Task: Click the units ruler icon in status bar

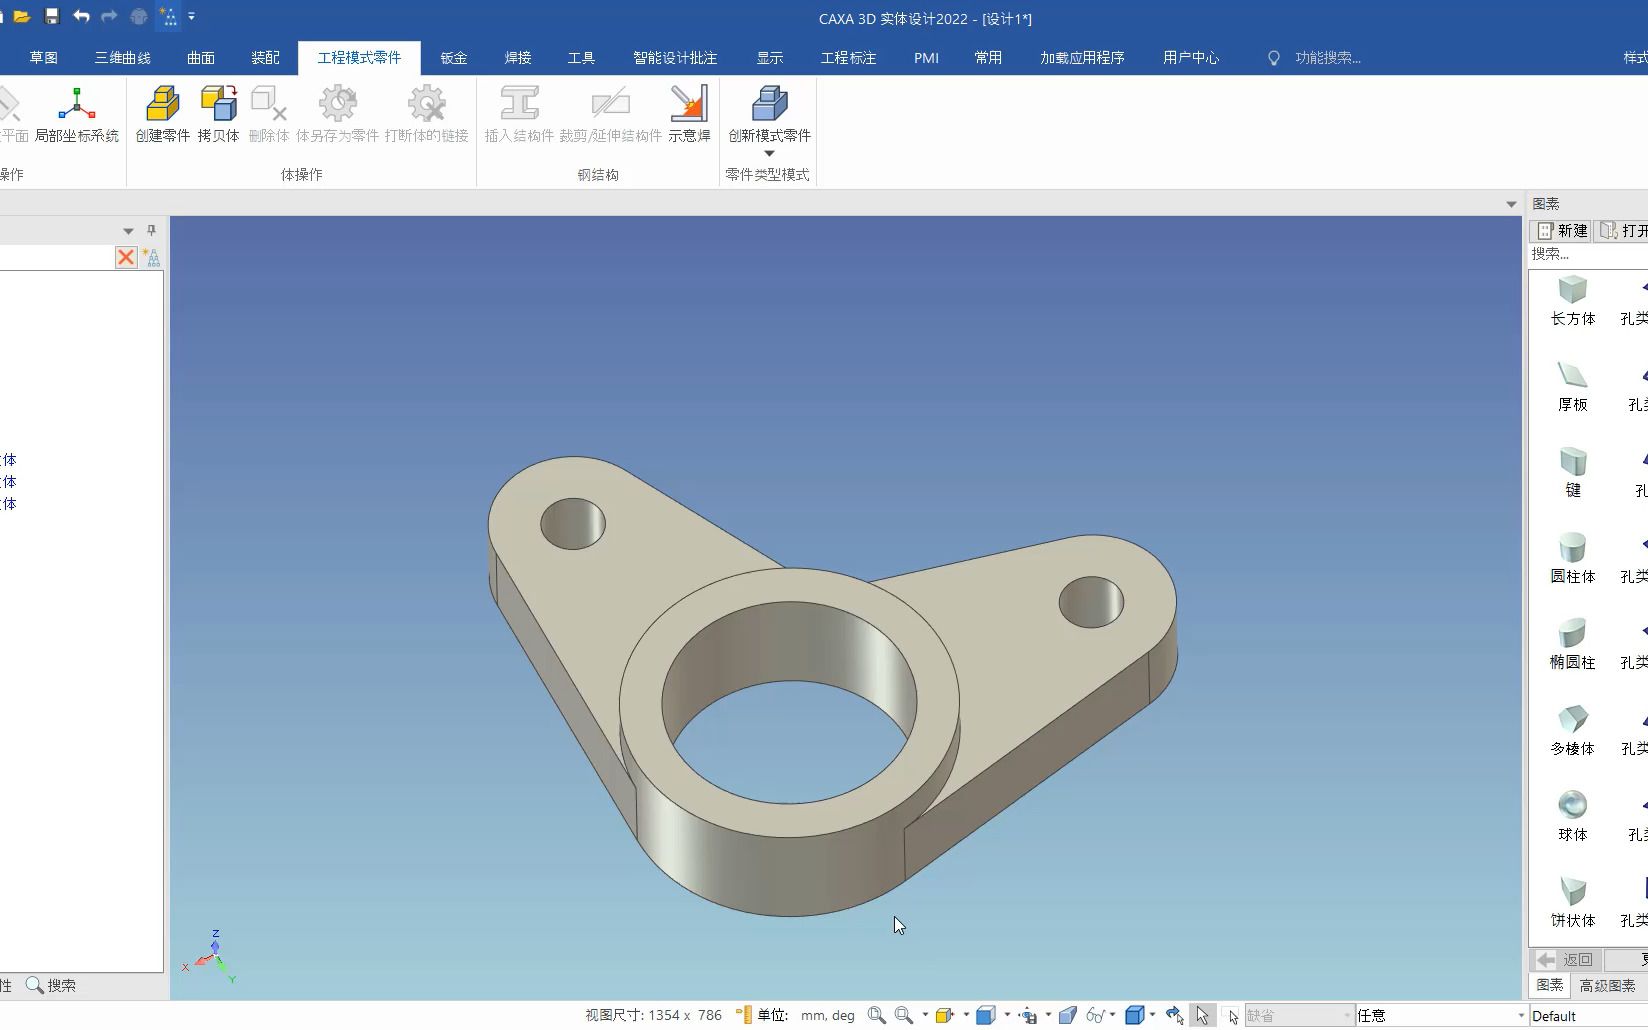Action: point(743,1015)
